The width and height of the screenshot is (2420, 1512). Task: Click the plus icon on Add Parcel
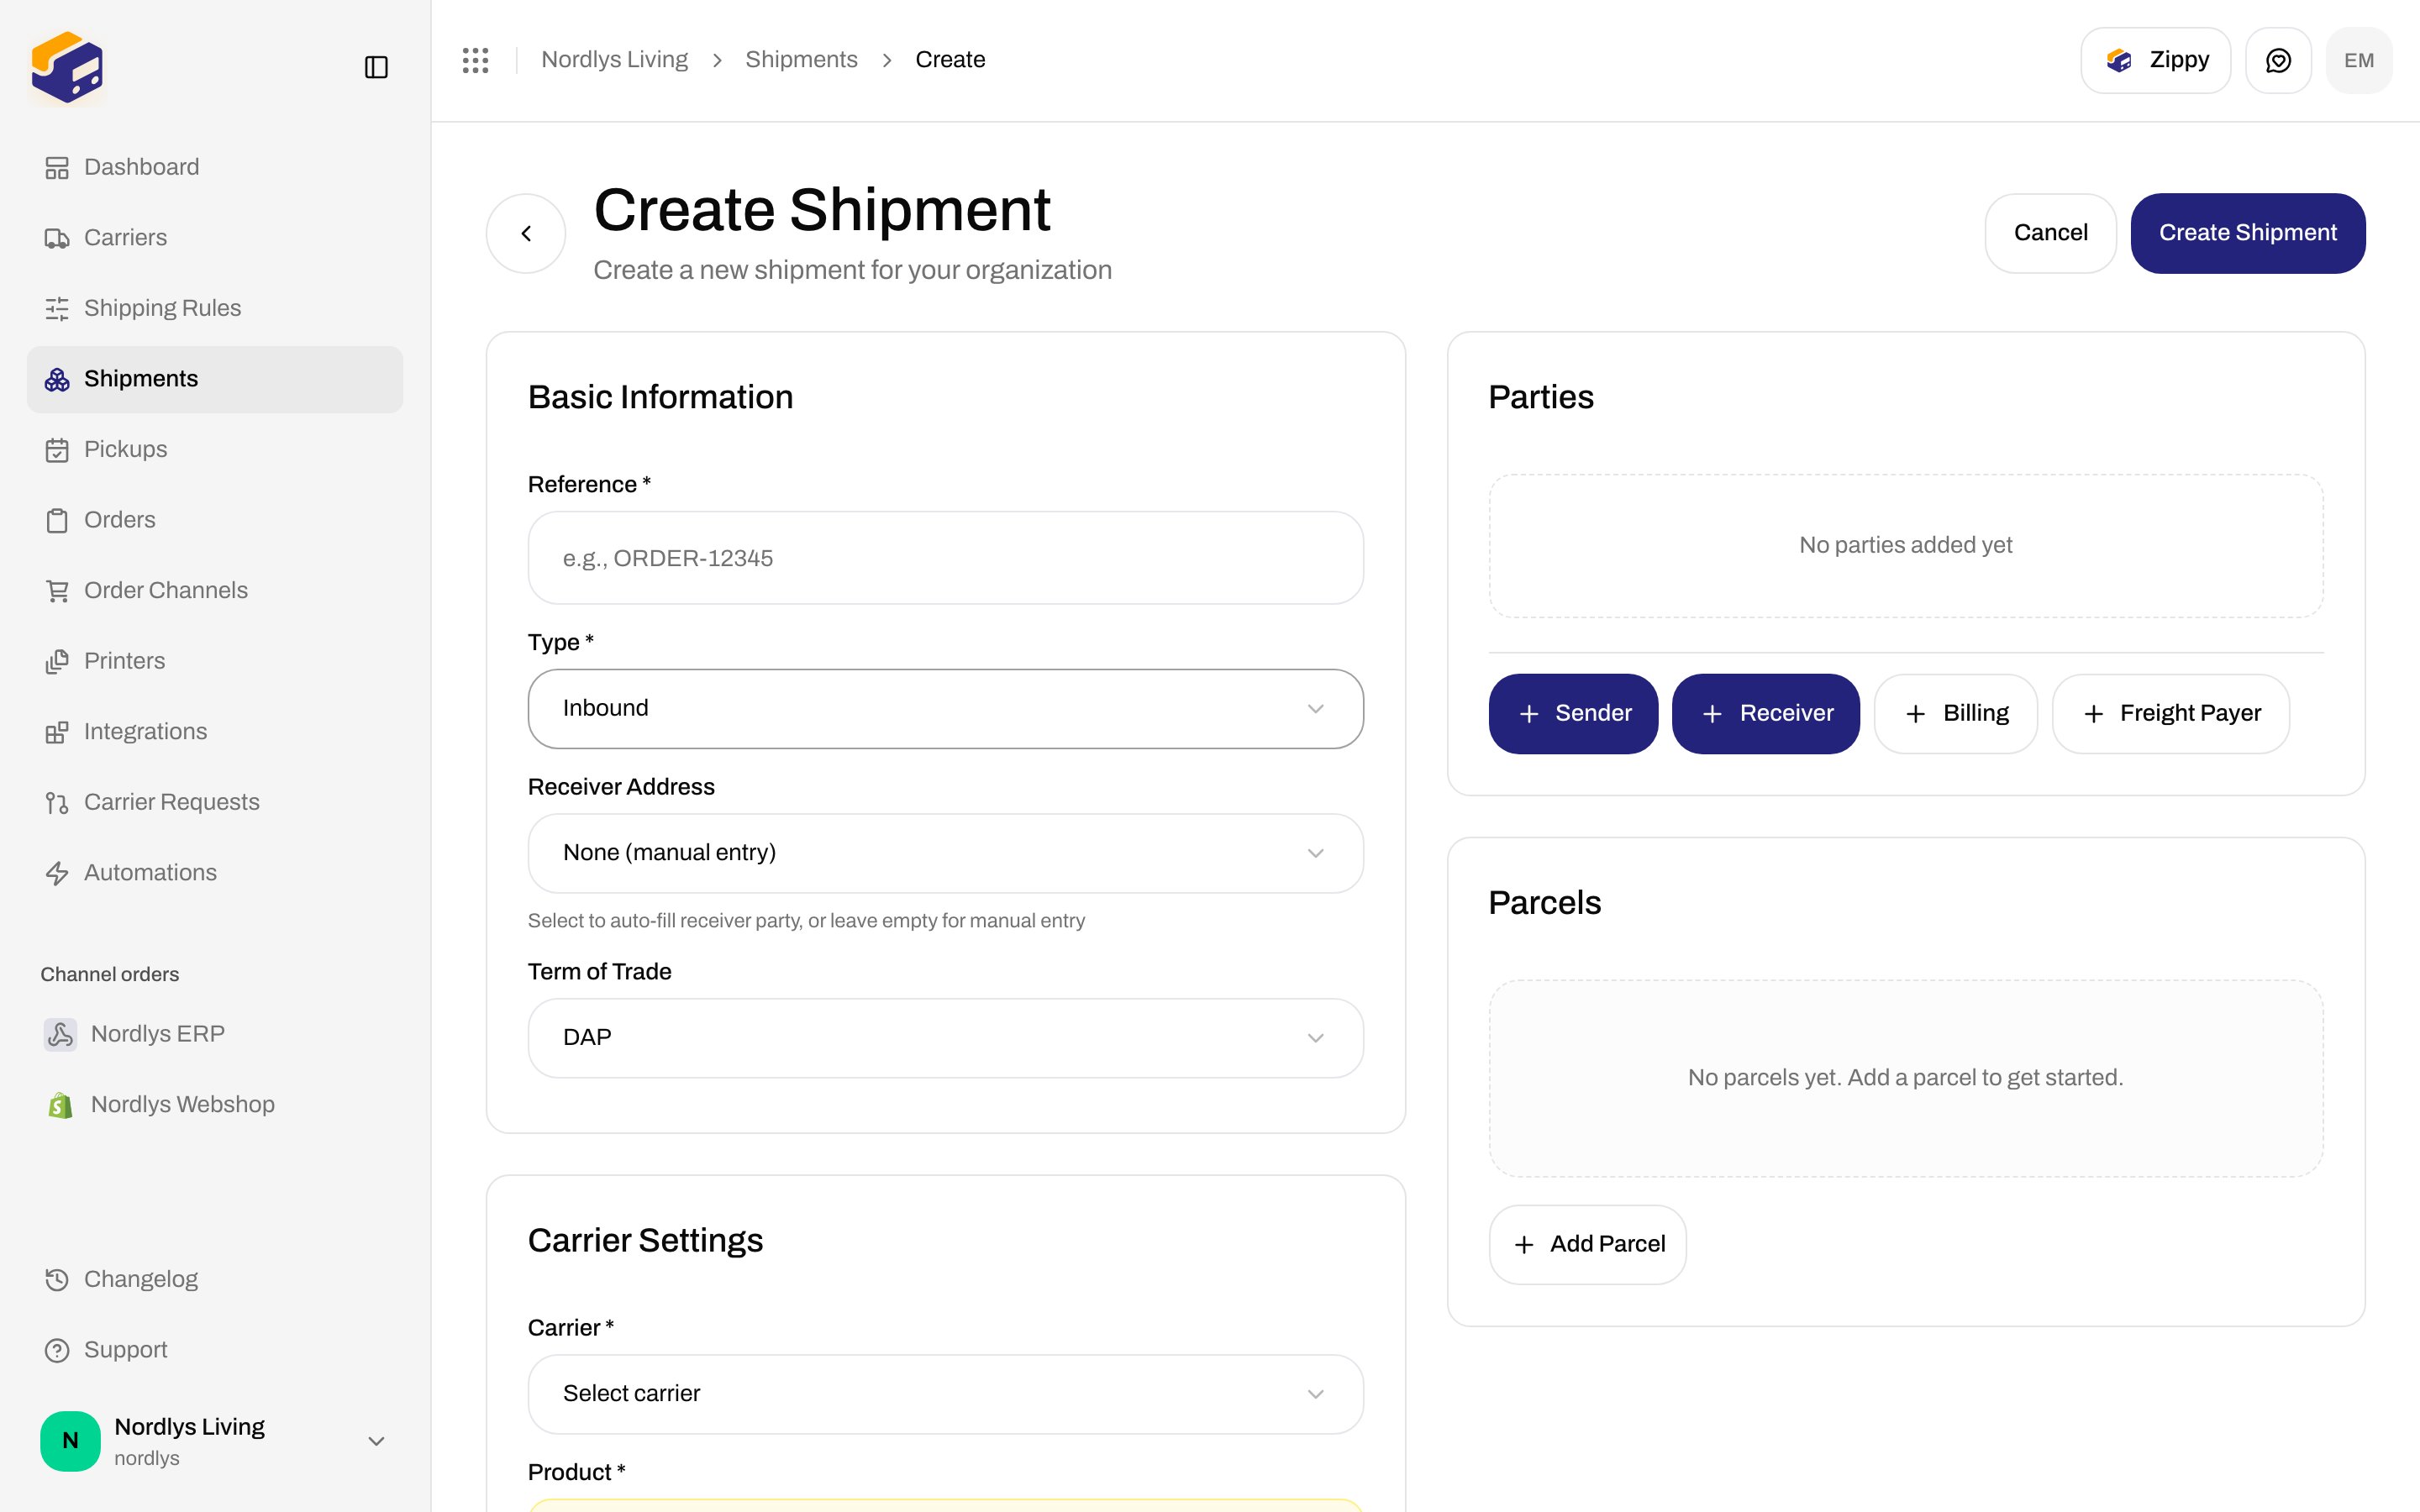tap(1524, 1245)
